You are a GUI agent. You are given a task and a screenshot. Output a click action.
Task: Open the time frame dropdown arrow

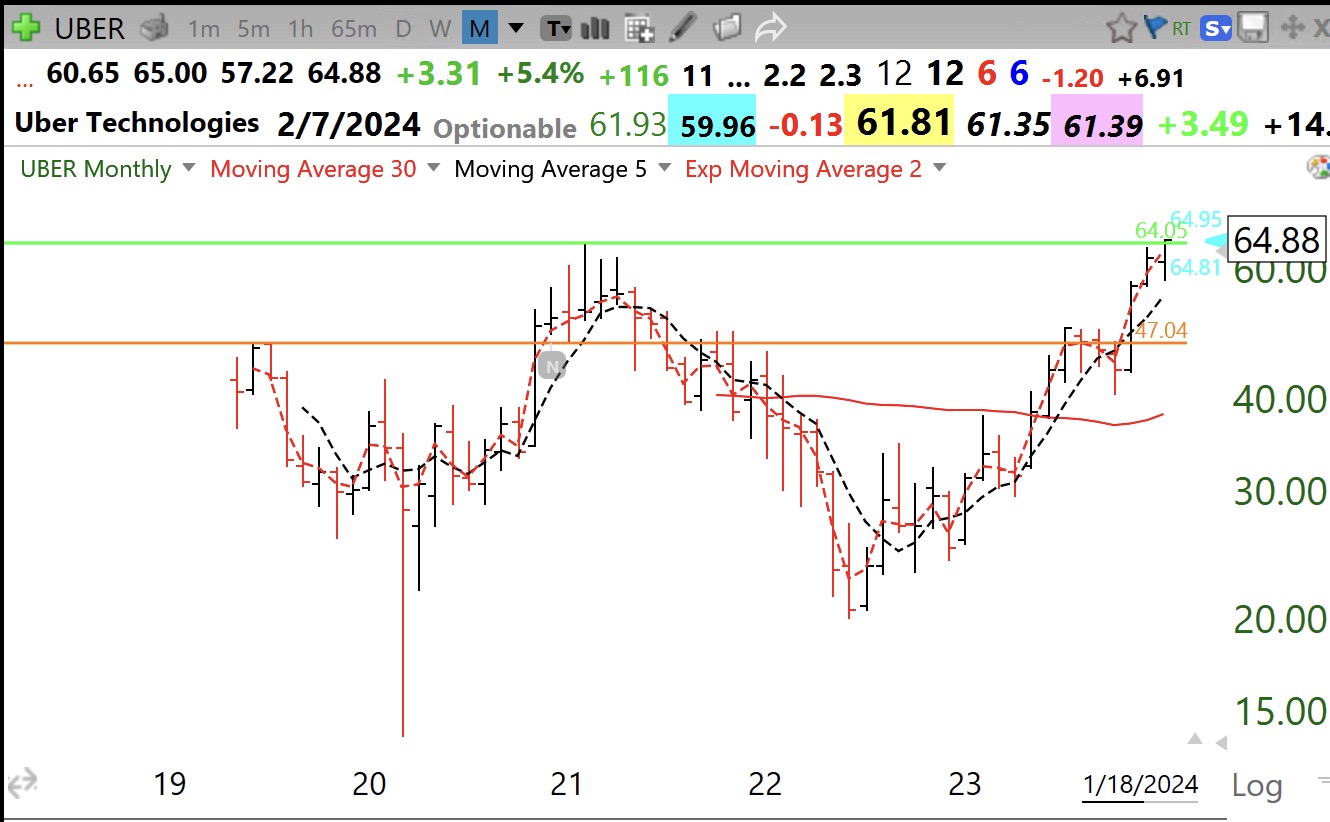click(516, 28)
